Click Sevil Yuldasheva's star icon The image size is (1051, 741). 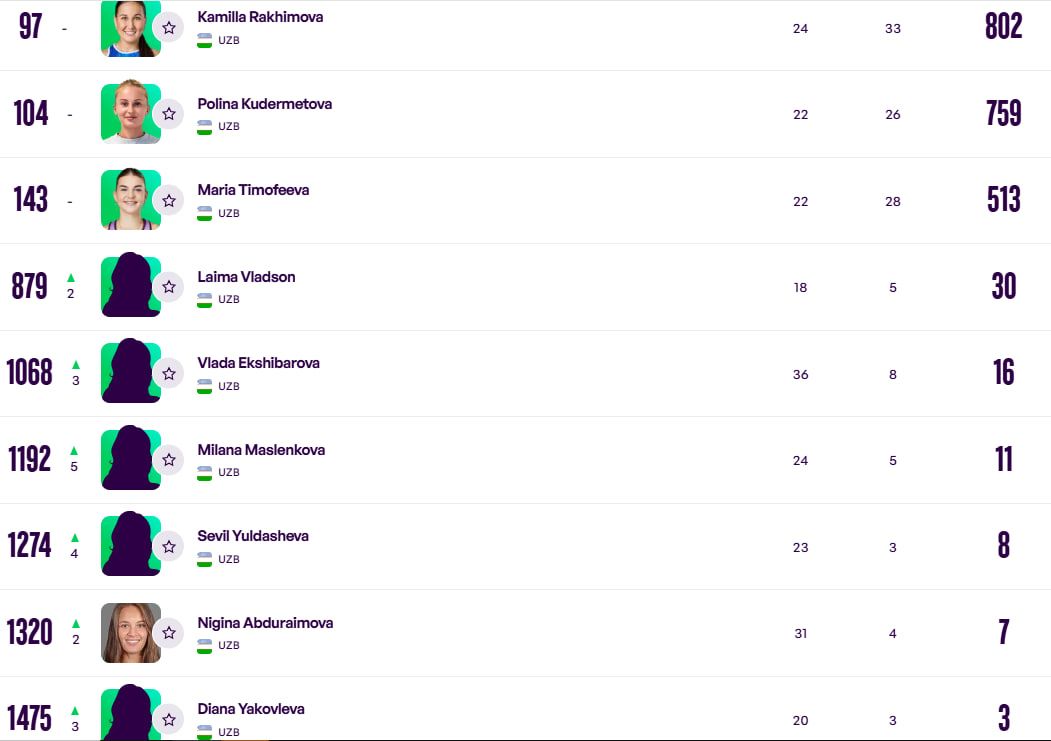coord(169,547)
